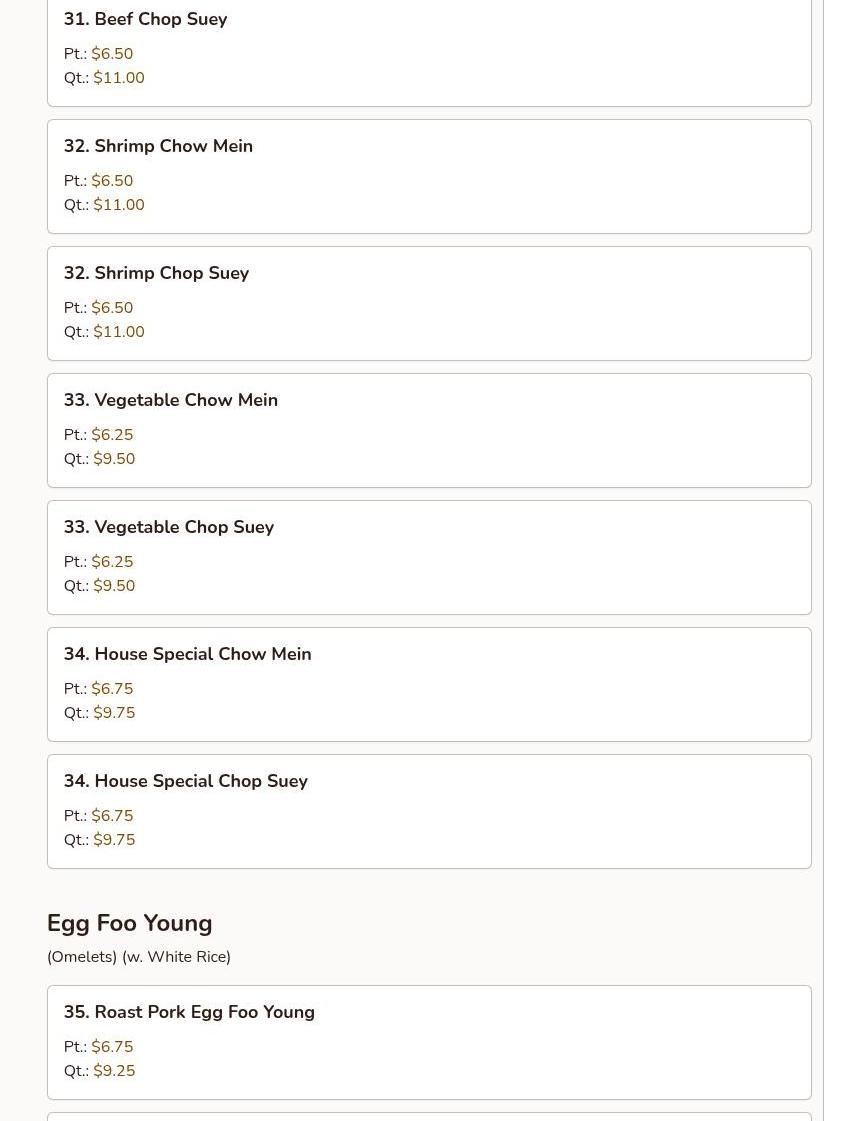Click Shrimp Chow Mein pint price $6.50
Viewport: 844px width, 1121px height.
click(x=112, y=181)
